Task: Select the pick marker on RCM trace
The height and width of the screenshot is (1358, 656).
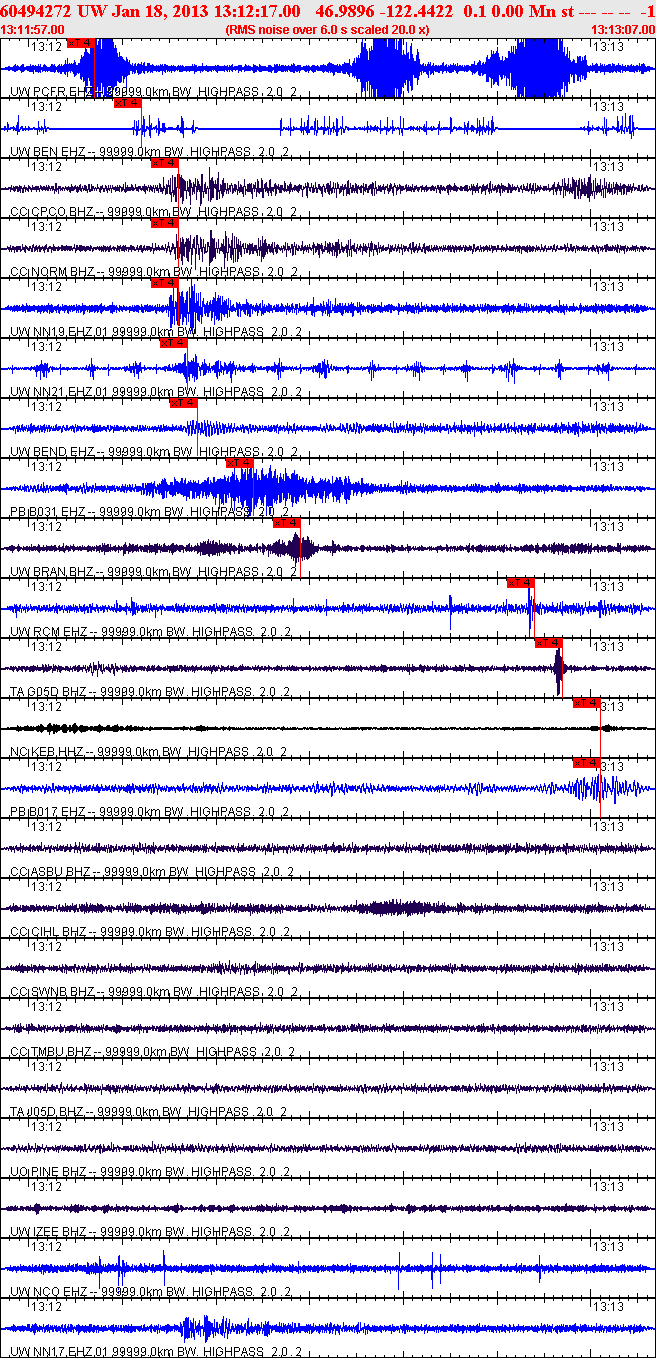Action: pos(520,583)
